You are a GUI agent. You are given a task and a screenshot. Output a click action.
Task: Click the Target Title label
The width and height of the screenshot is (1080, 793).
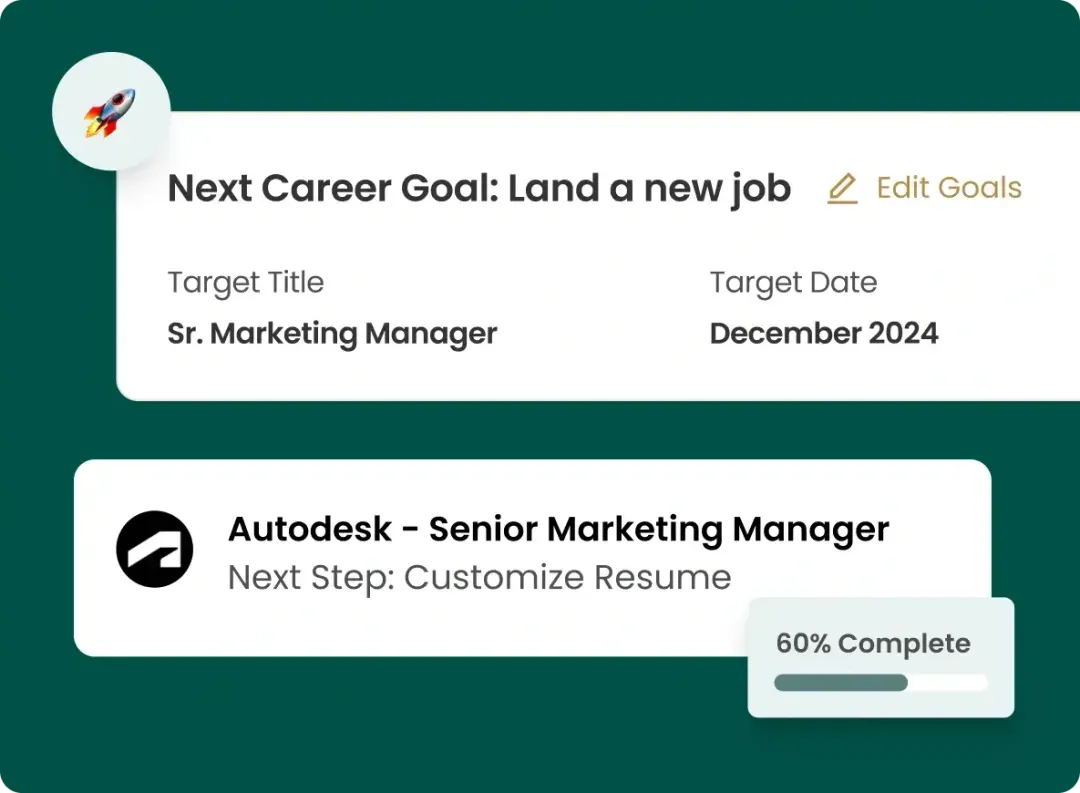click(246, 283)
